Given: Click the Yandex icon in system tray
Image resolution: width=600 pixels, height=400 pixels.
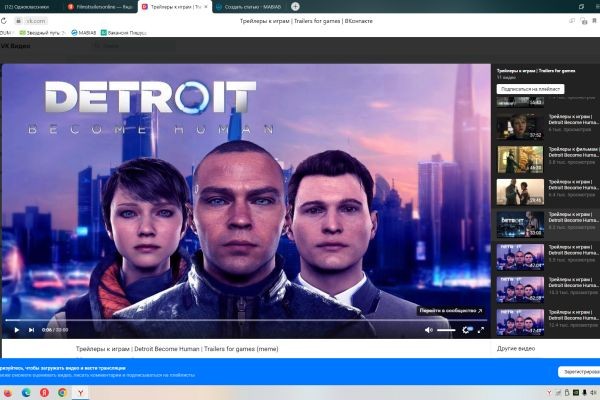Looking at the screenshot, I should tap(549, 393).
